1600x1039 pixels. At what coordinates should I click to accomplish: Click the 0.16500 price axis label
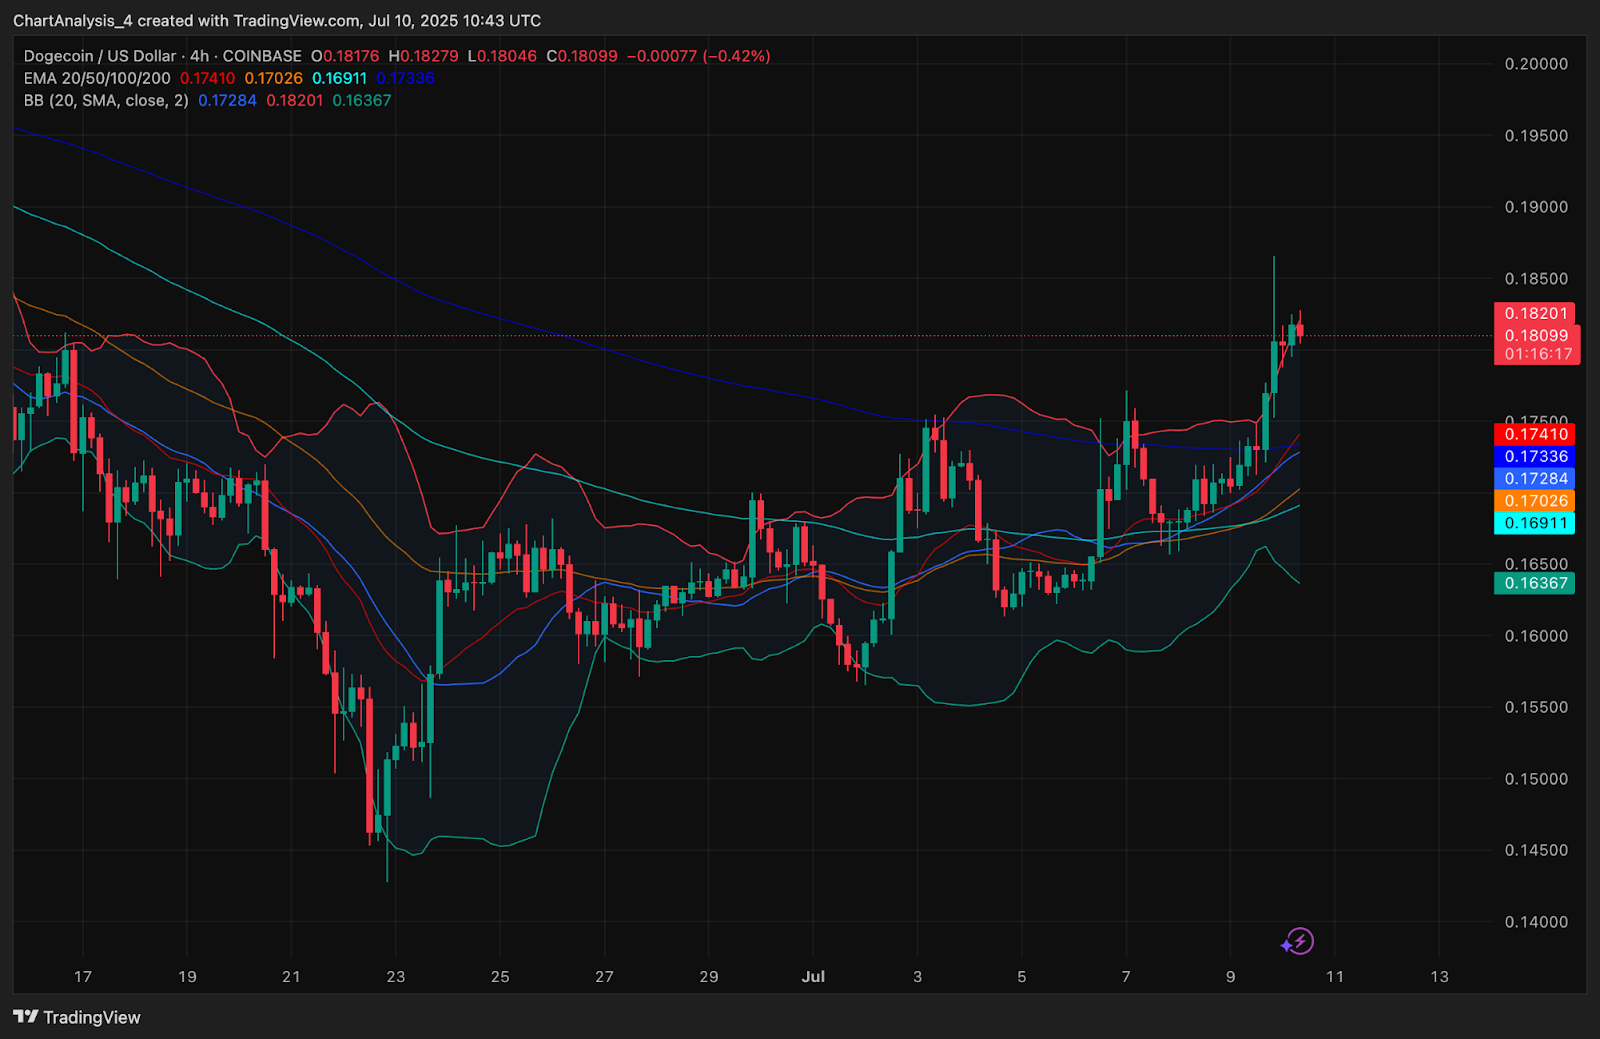coord(1536,564)
